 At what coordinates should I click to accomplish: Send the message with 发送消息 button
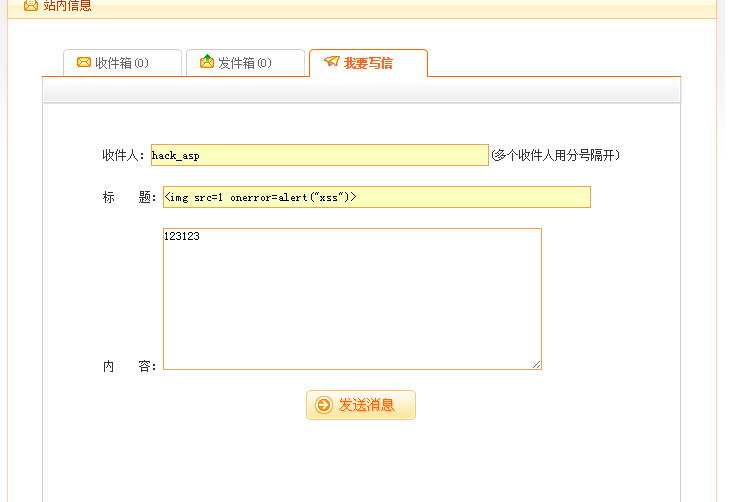(361, 405)
